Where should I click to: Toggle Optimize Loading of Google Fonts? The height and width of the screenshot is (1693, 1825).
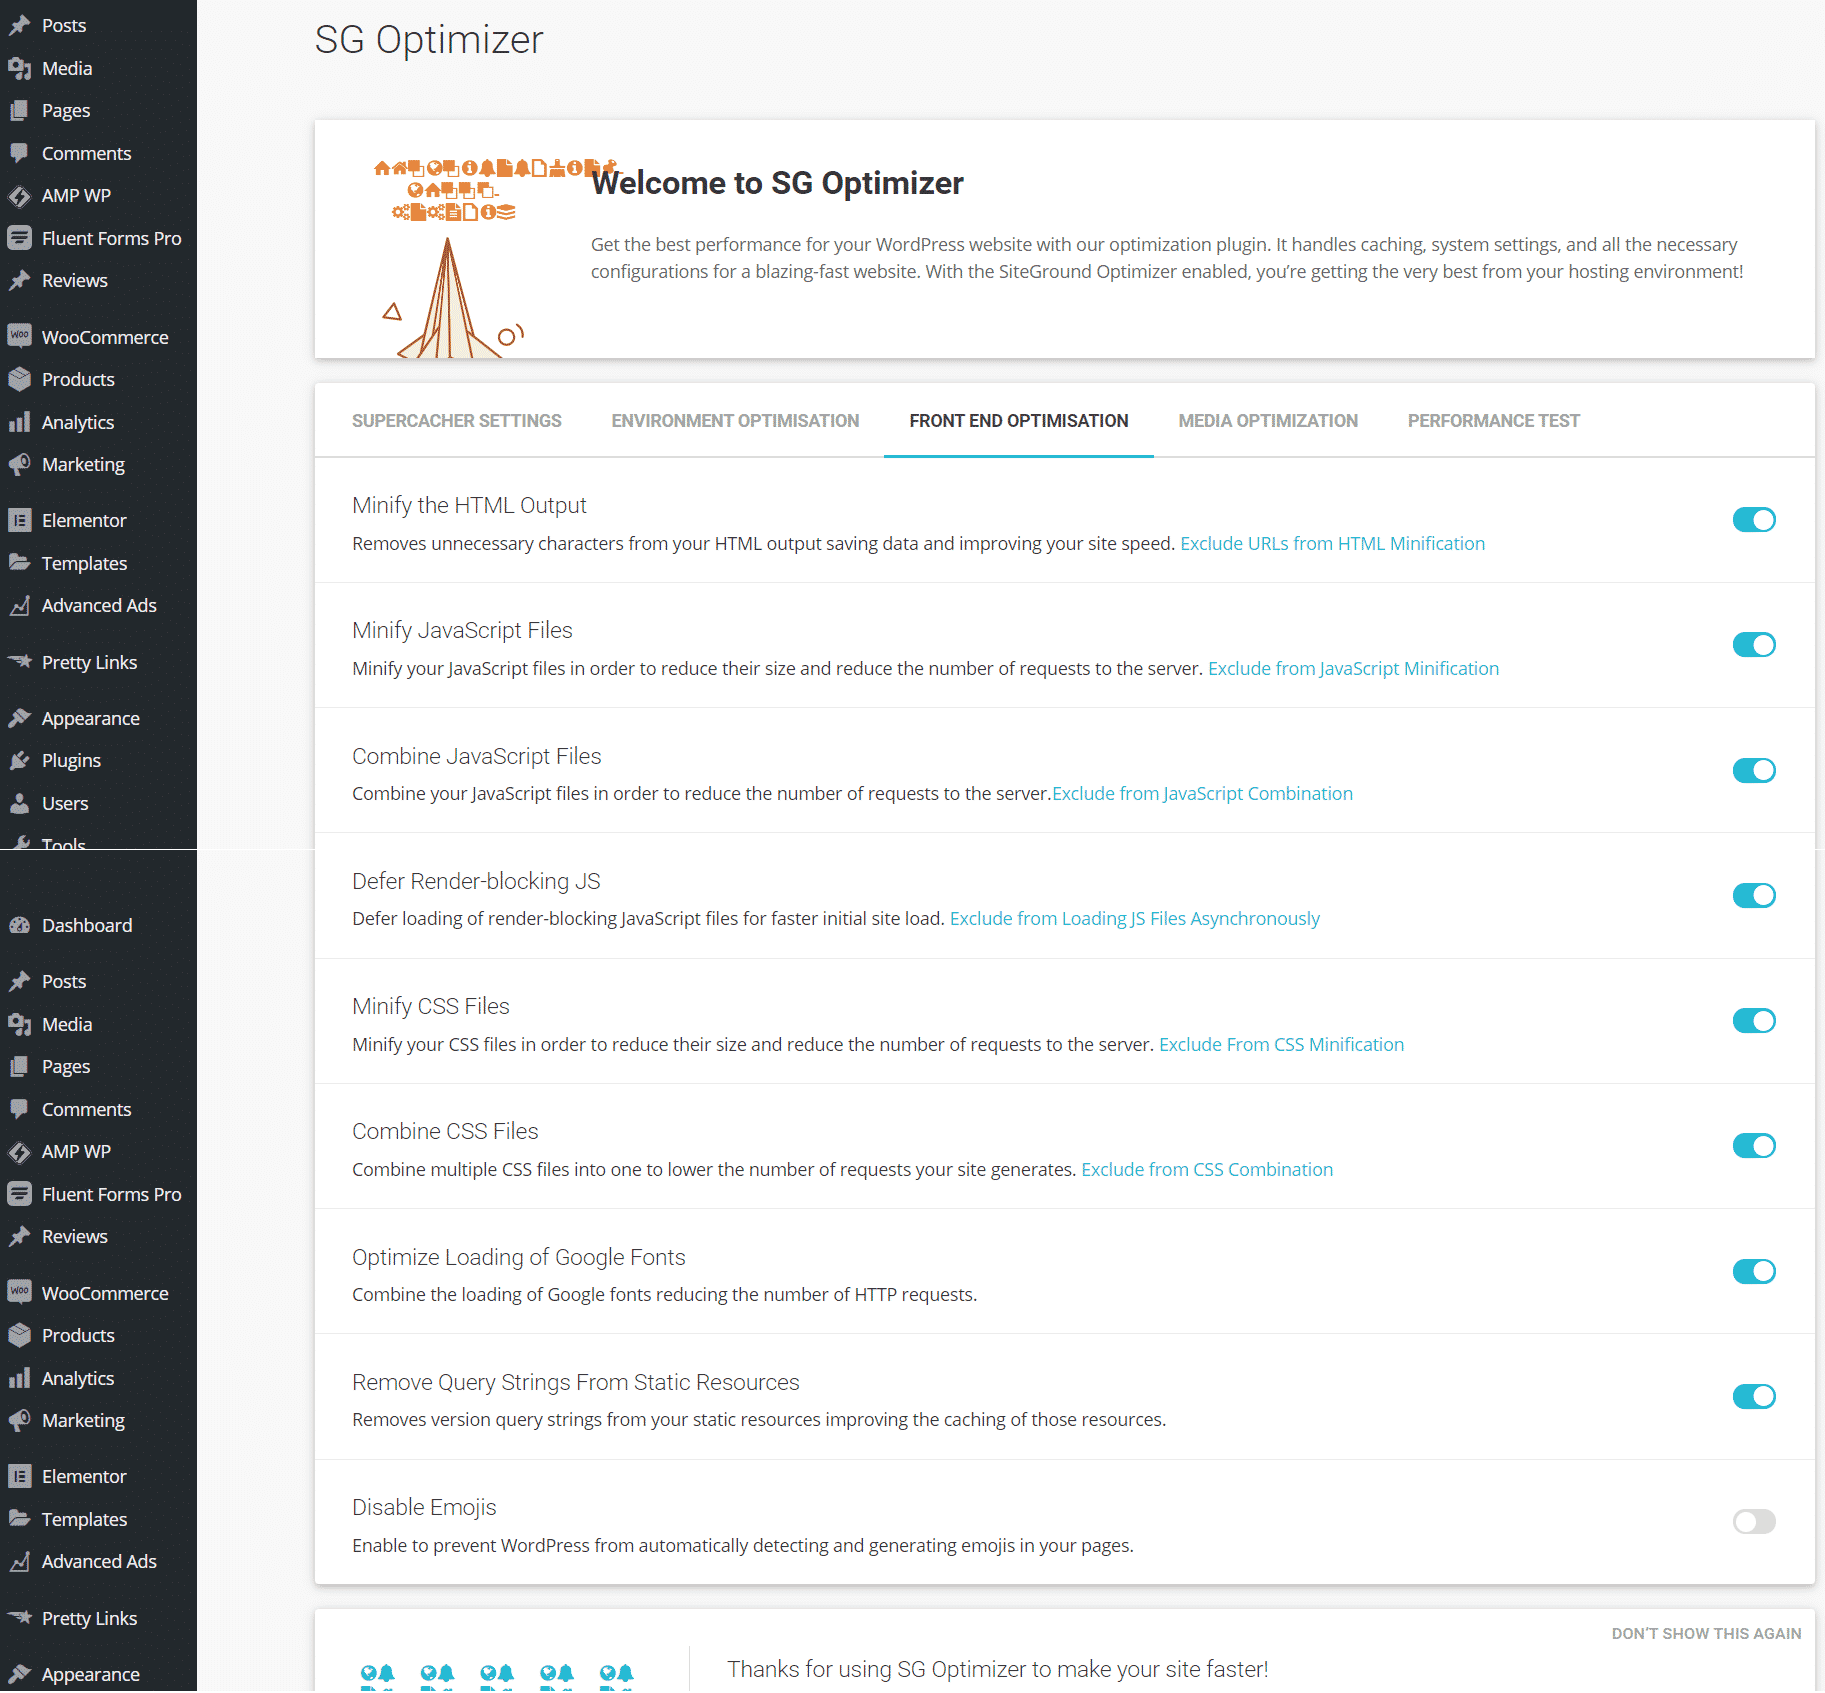[1754, 1271]
